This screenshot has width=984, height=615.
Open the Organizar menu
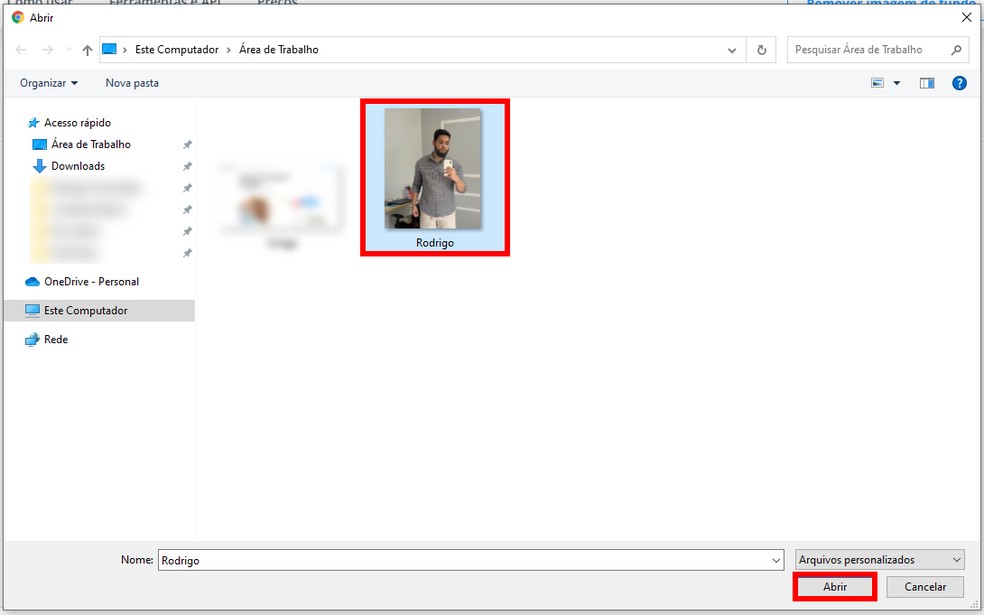point(45,83)
